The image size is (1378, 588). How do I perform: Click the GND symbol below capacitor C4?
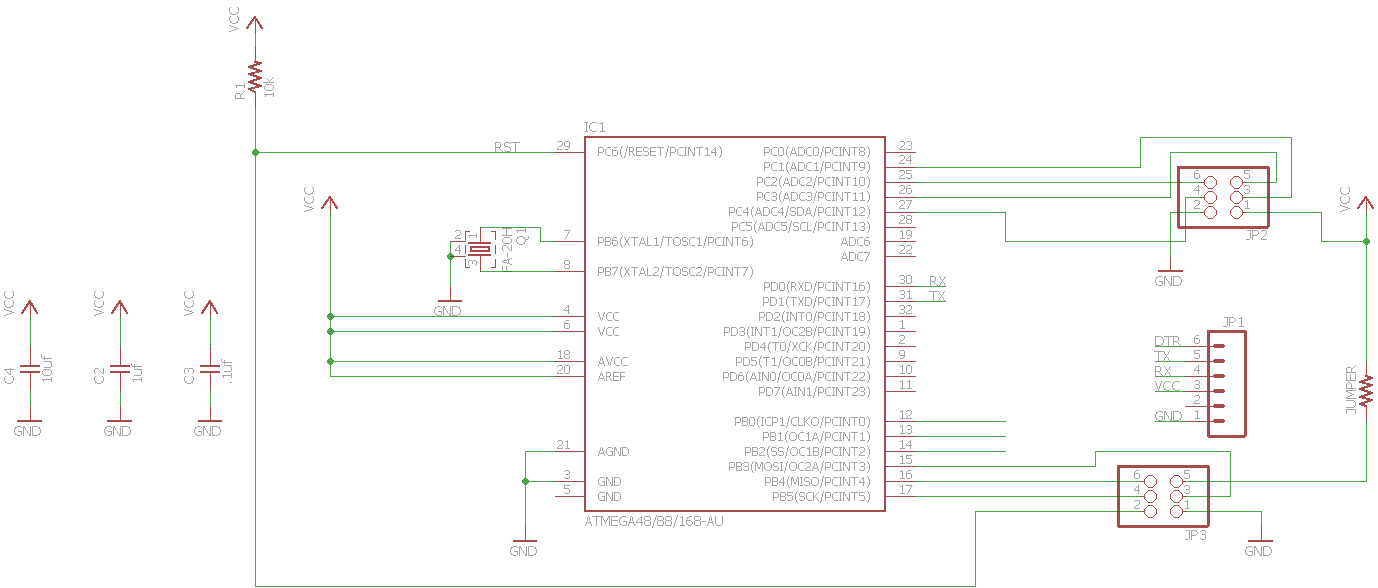coord(28,426)
